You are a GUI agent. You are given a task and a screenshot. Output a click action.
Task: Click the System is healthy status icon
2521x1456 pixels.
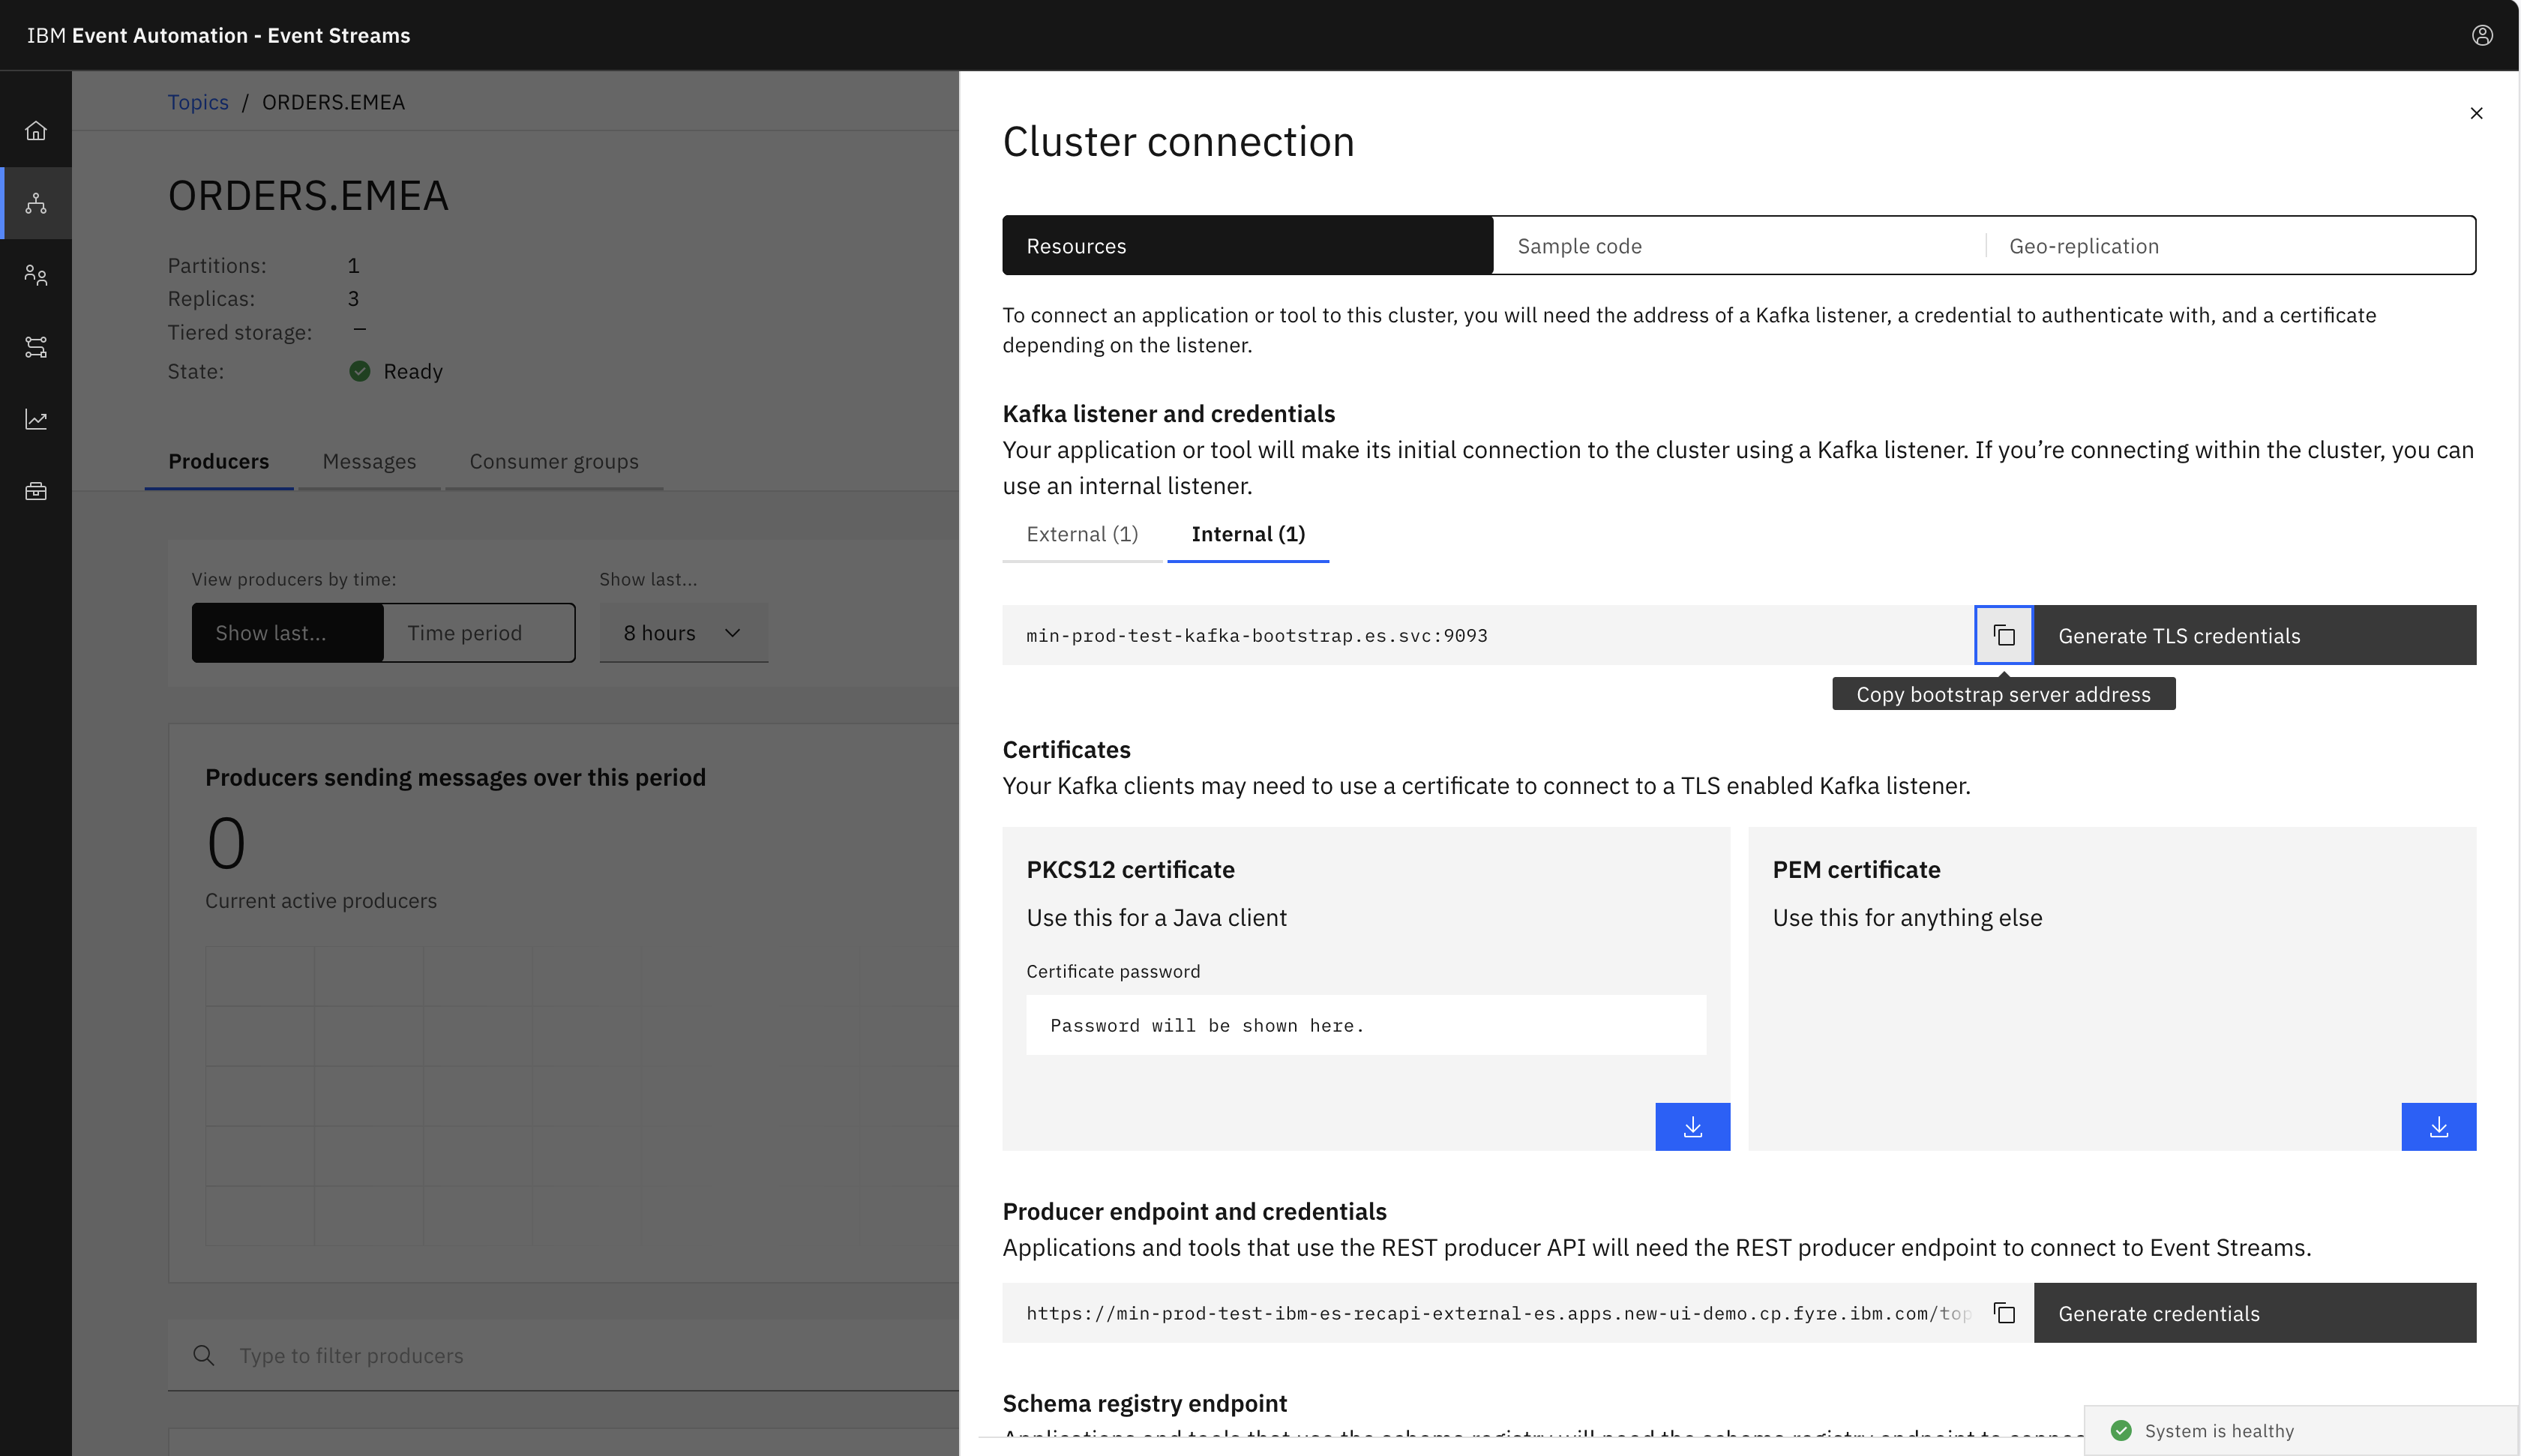2120,1431
